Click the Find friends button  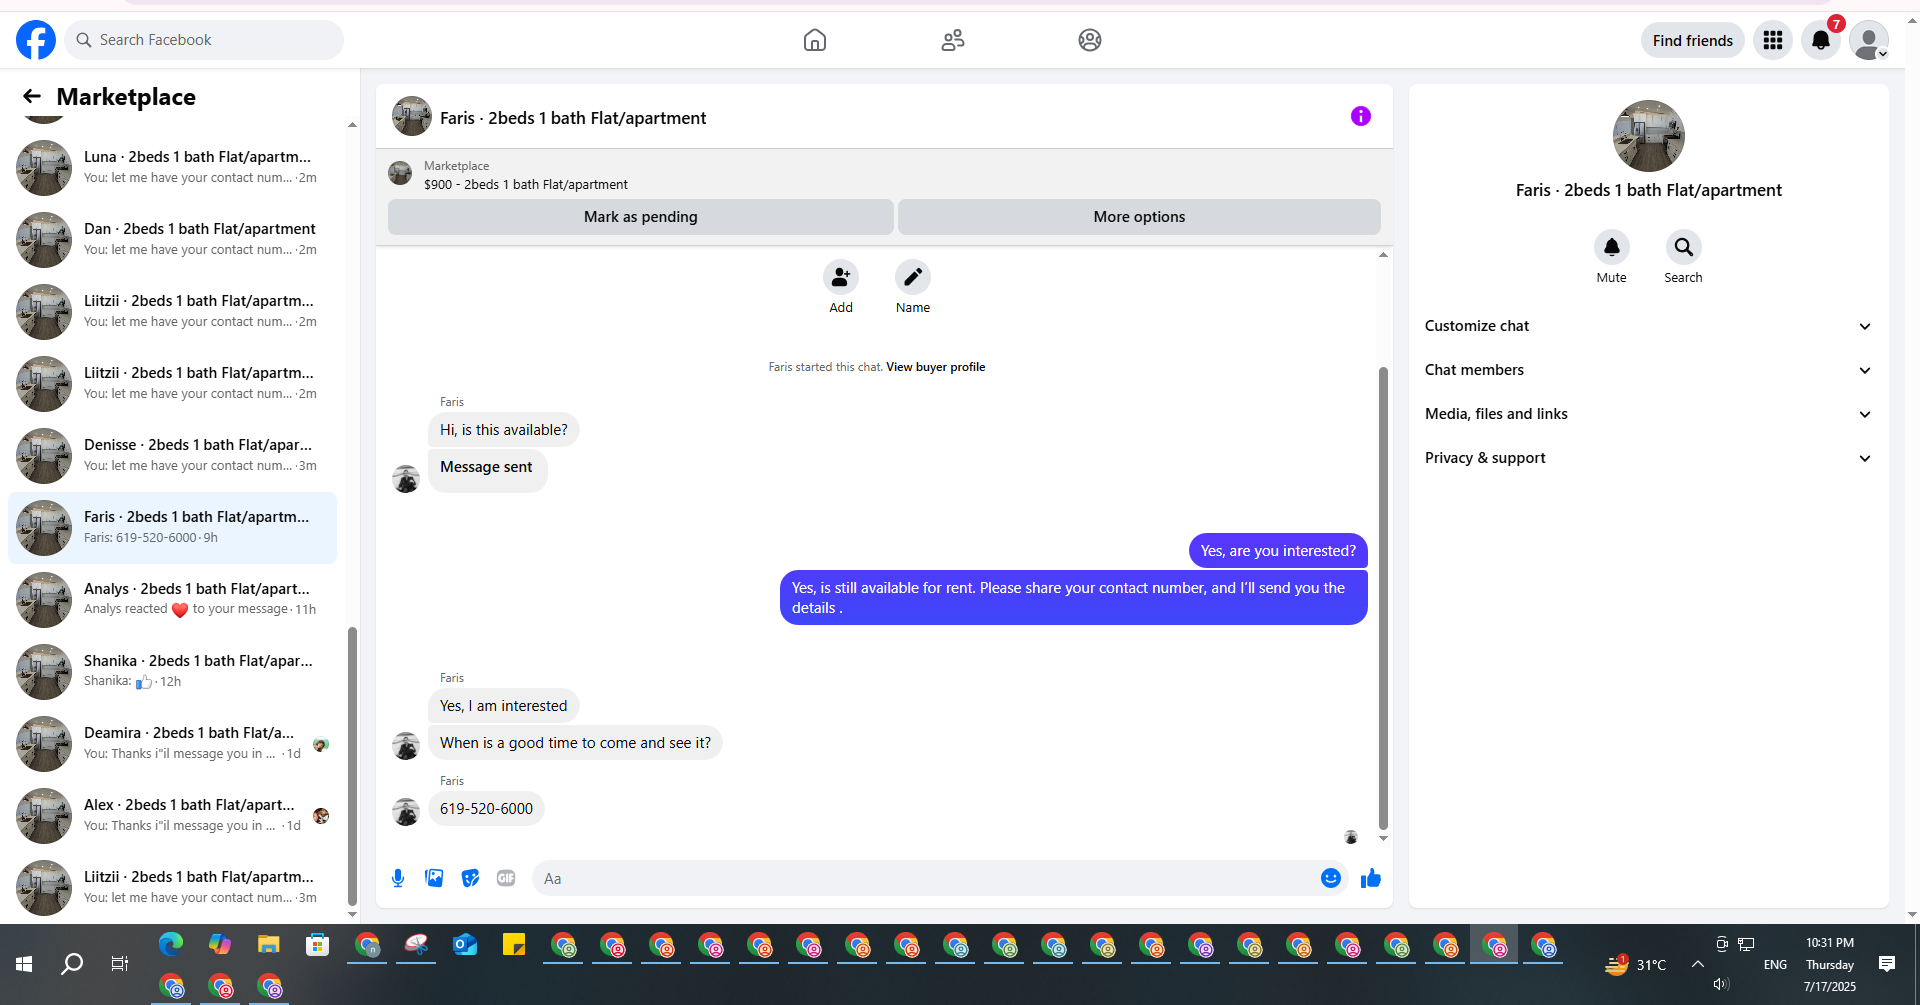click(1693, 40)
